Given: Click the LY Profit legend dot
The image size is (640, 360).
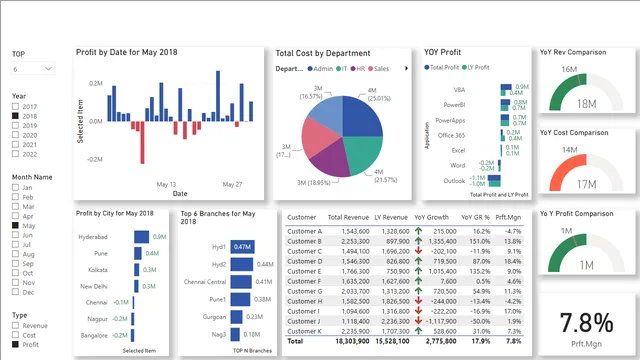Looking at the screenshot, I should tap(464, 67).
